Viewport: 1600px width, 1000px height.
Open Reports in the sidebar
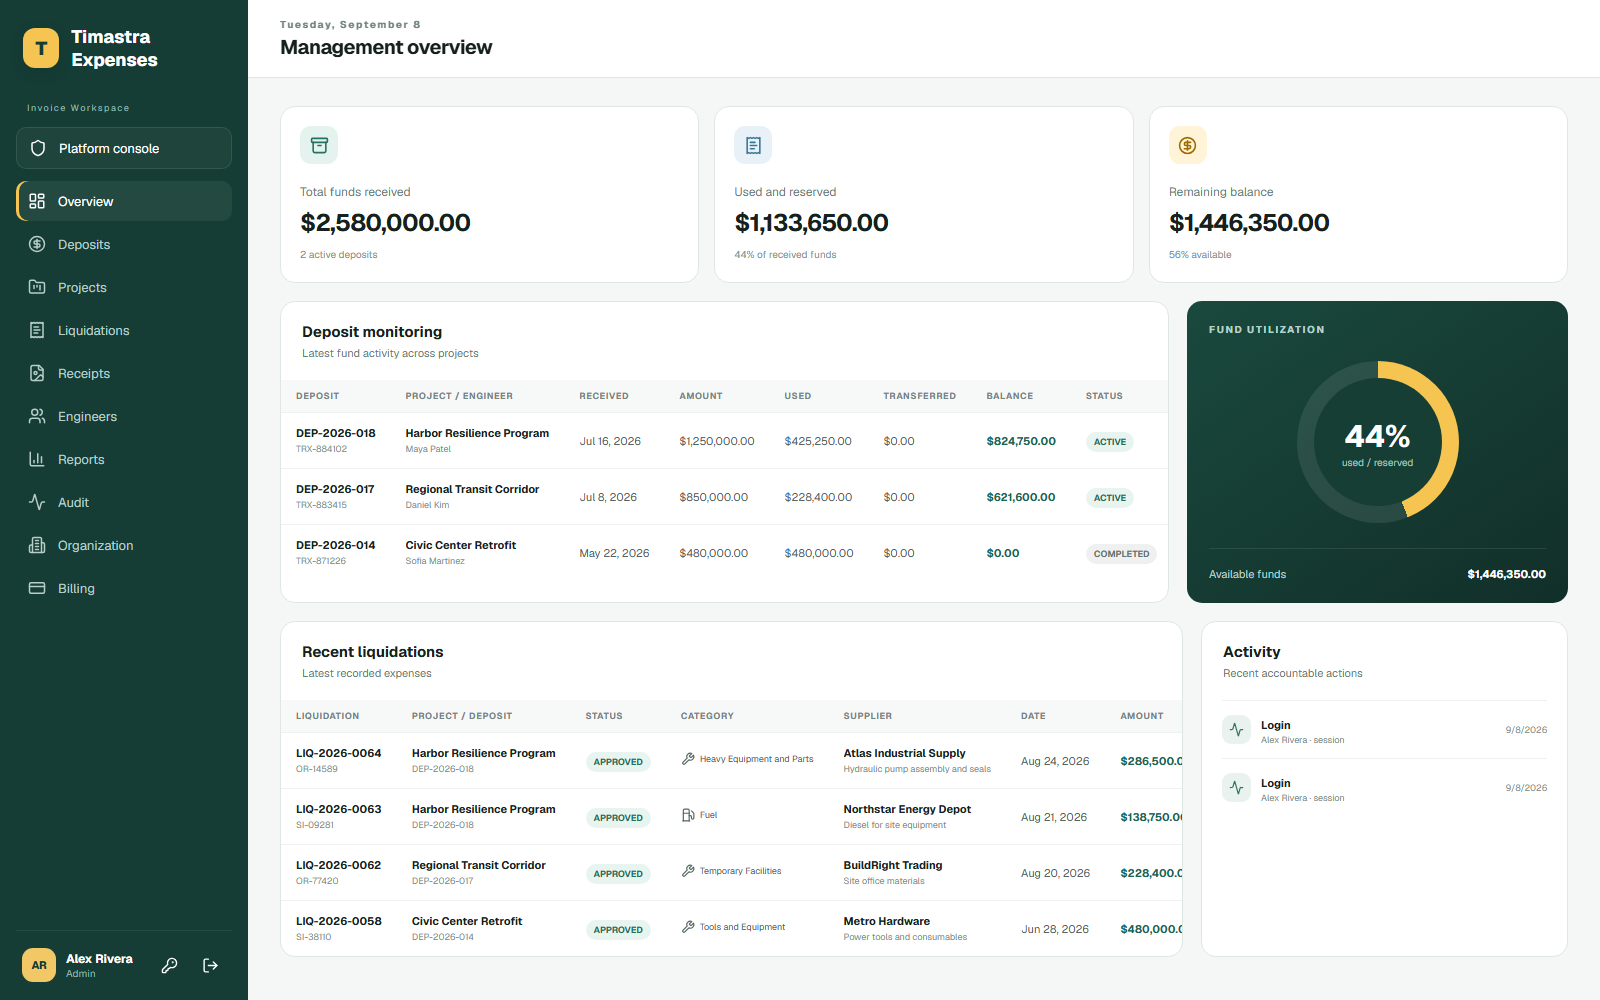click(124, 459)
